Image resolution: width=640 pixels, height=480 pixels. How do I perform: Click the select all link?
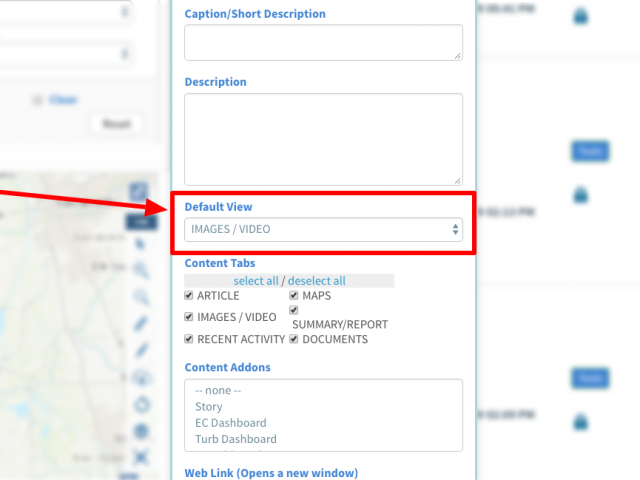256,281
